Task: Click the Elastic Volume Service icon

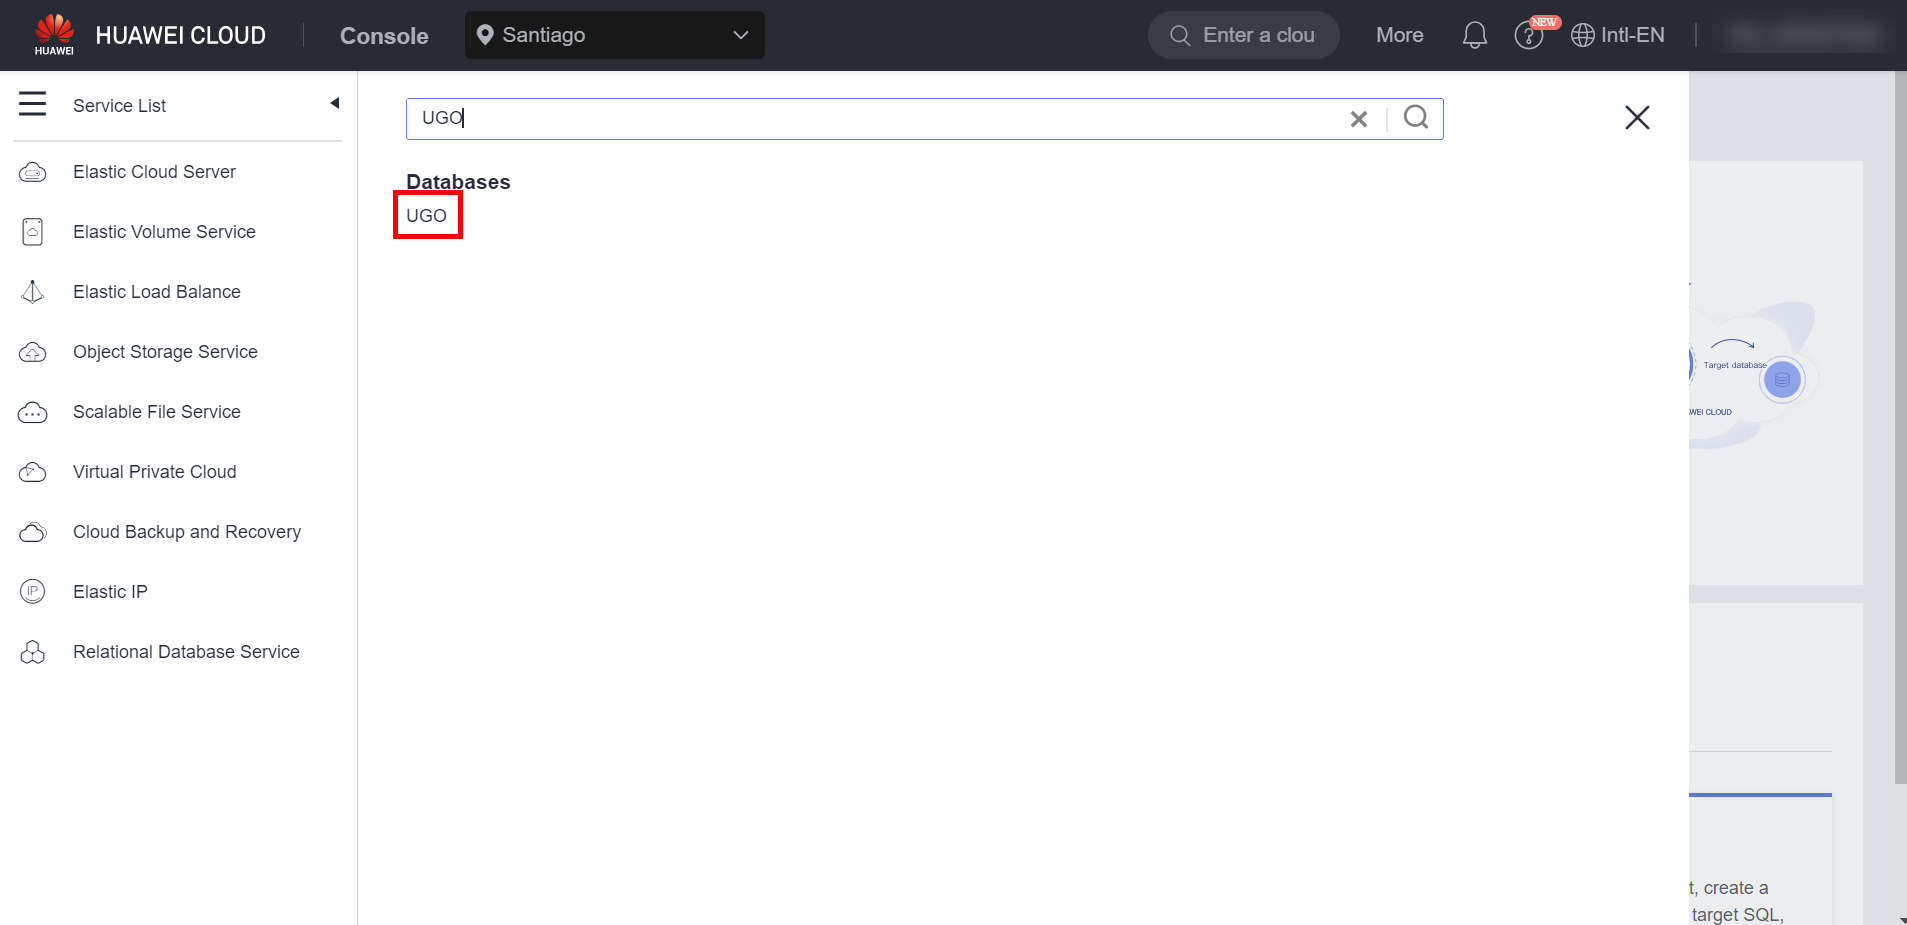Action: tap(32, 232)
